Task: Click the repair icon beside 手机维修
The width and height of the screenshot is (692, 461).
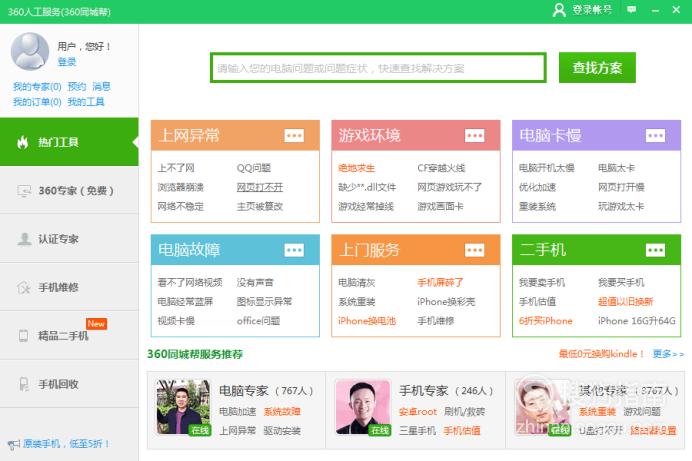Action: pyautogui.click(x=23, y=288)
